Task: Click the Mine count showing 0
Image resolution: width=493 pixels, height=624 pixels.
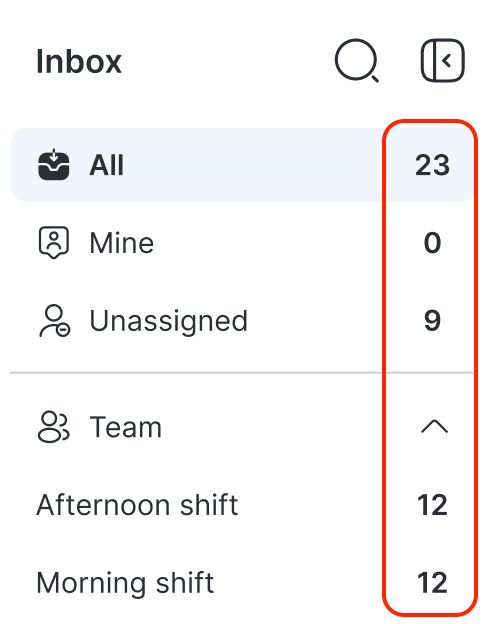Action: (x=433, y=243)
